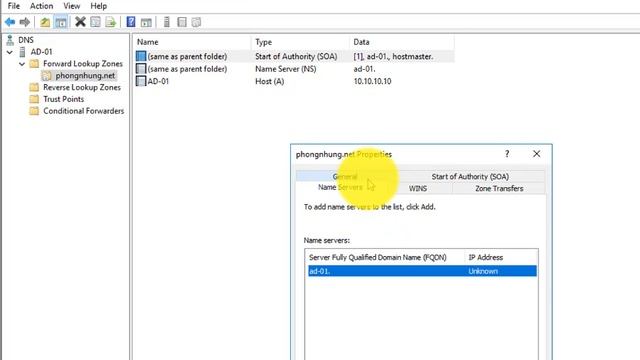The width and height of the screenshot is (640, 360).
Task: Switch to the Zone Transfers tab
Action: (x=499, y=188)
